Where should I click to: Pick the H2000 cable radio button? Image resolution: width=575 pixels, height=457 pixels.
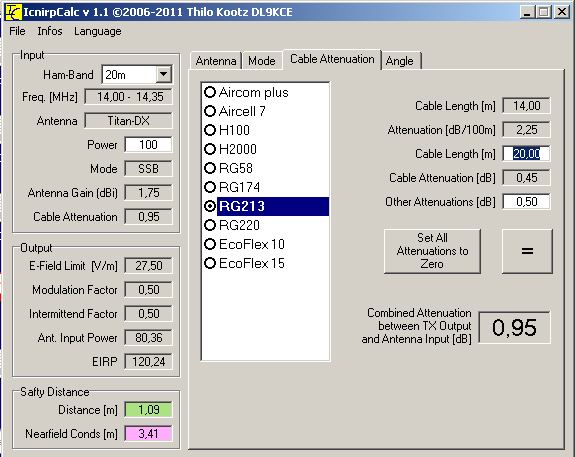point(210,149)
